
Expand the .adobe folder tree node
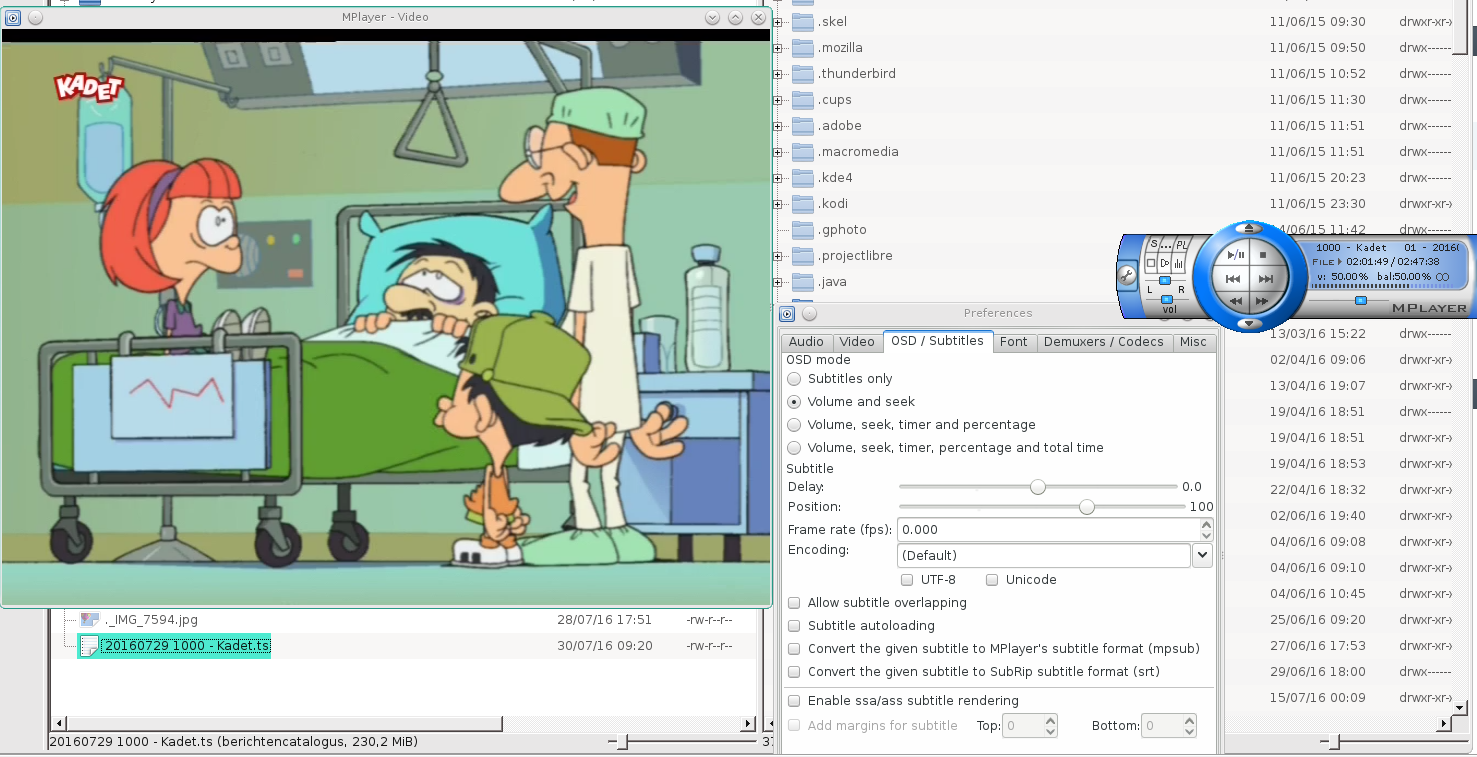point(777,126)
